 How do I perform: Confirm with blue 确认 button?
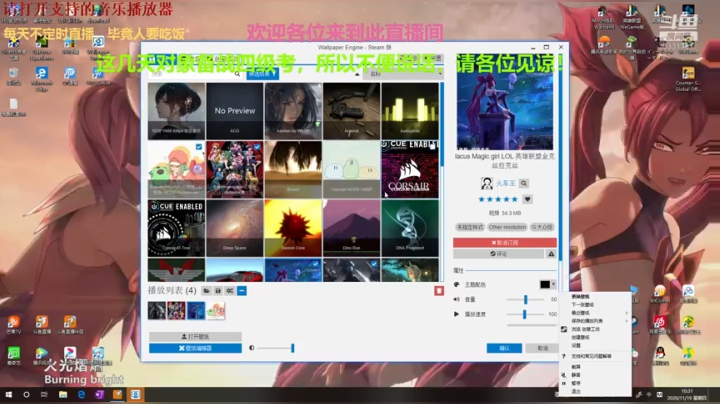click(504, 348)
